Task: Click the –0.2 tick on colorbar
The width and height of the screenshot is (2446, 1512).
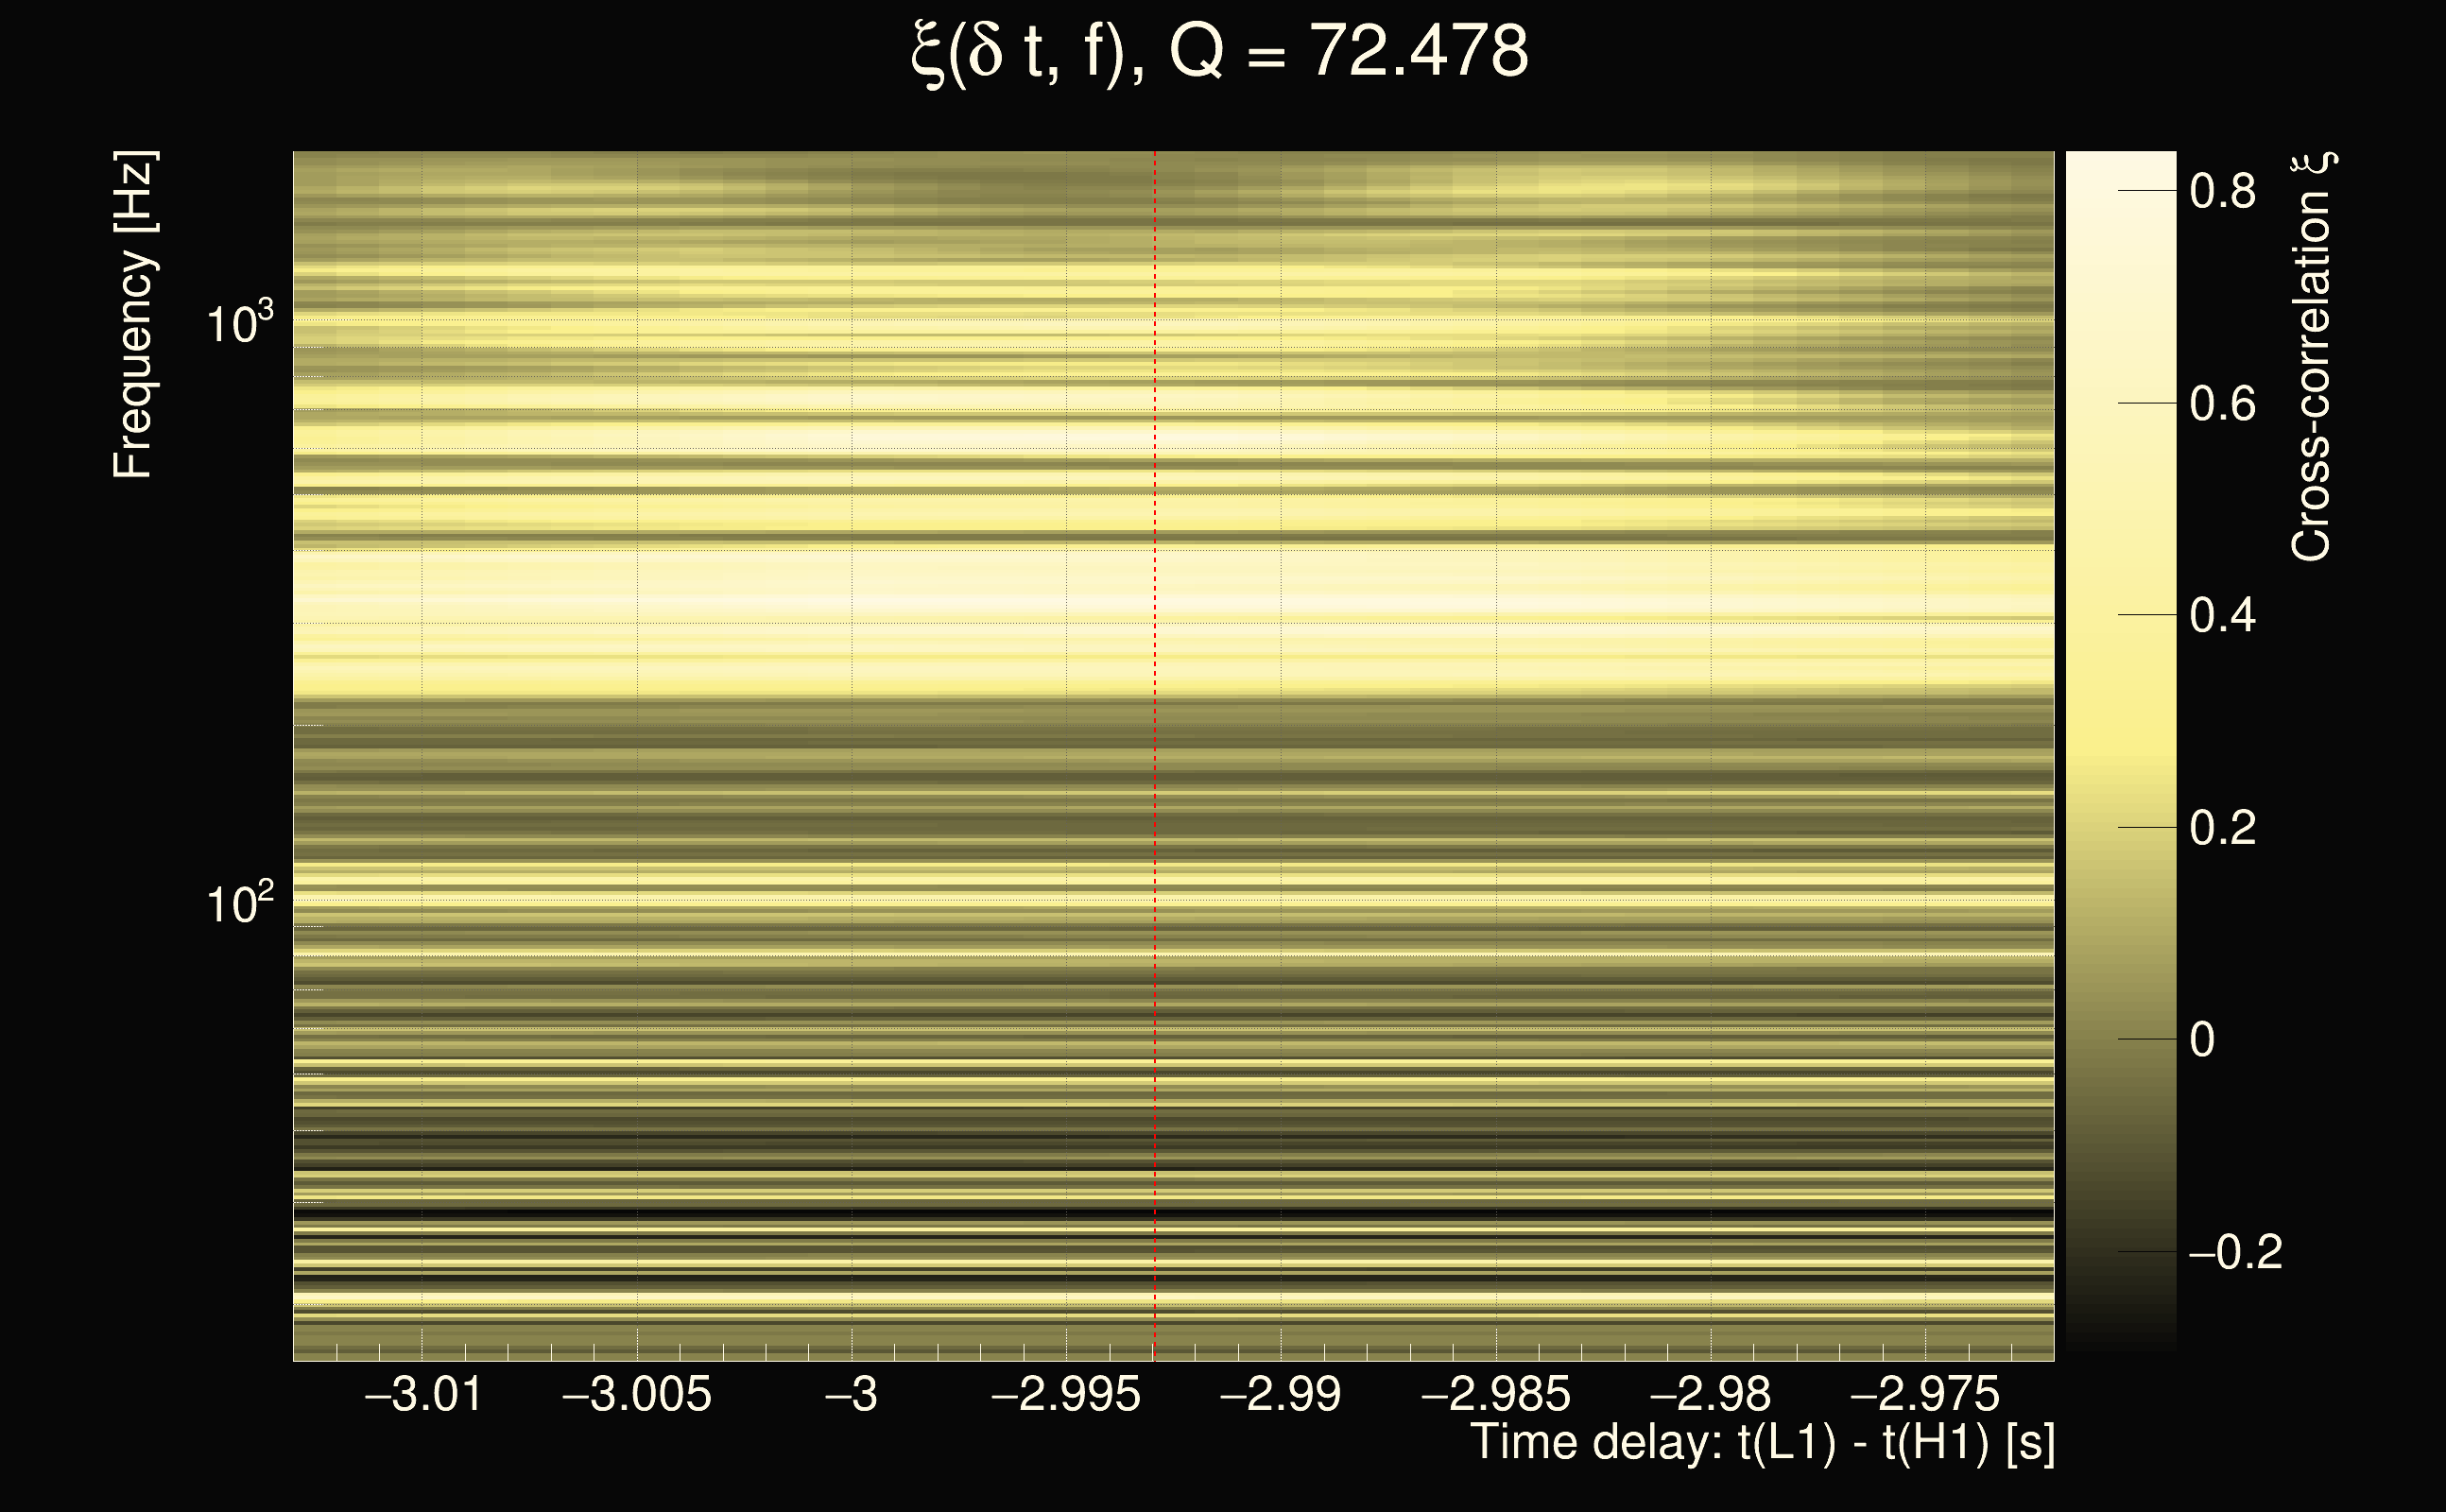Action: [2236, 1252]
